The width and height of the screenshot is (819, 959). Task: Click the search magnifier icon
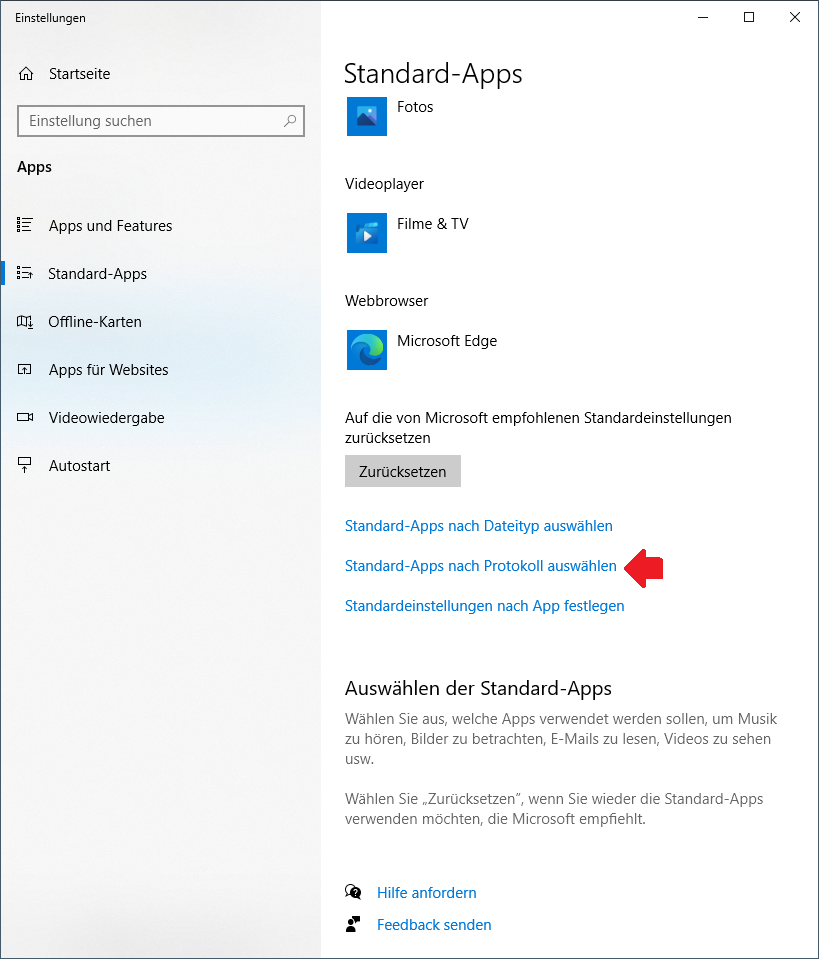click(x=290, y=121)
